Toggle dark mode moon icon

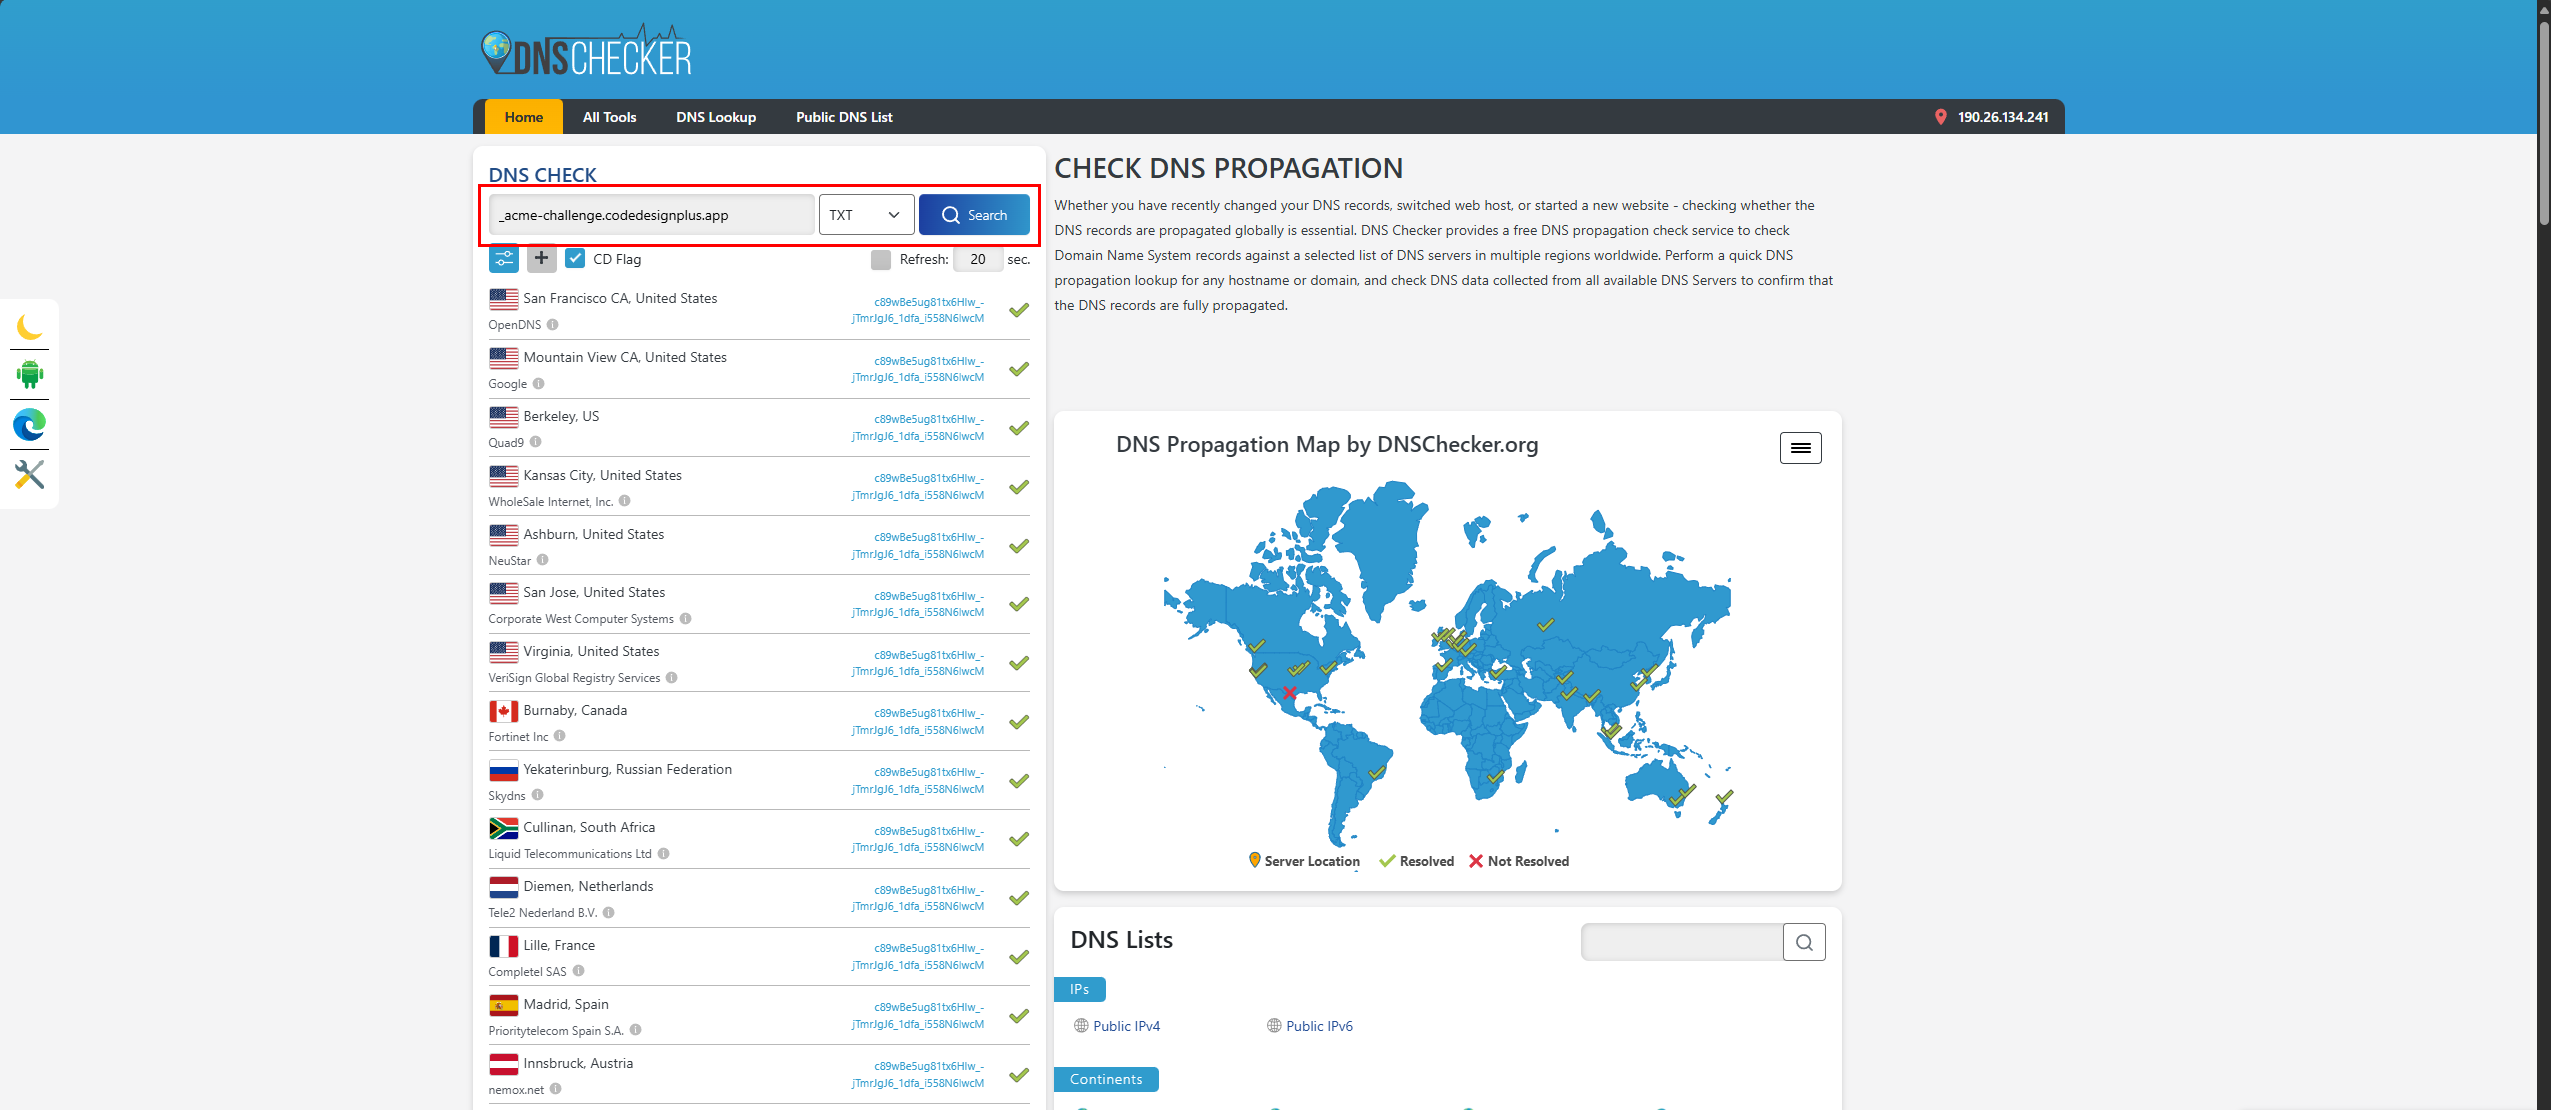point(30,326)
